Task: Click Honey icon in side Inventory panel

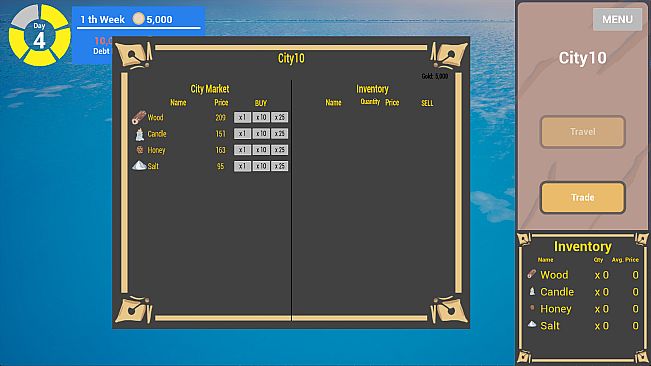Action: [532, 308]
